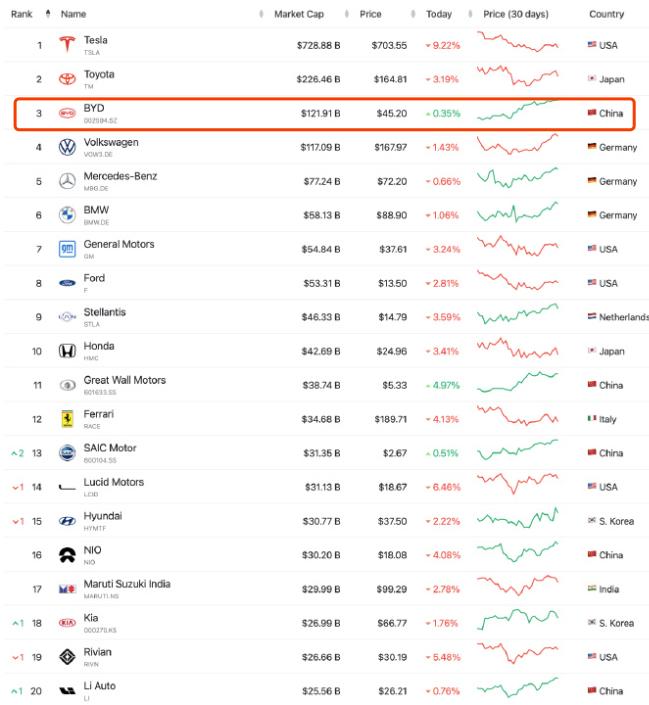This screenshot has height=705, width=649.
Task: Click the Price (30 days) column header
Action: tap(515, 14)
